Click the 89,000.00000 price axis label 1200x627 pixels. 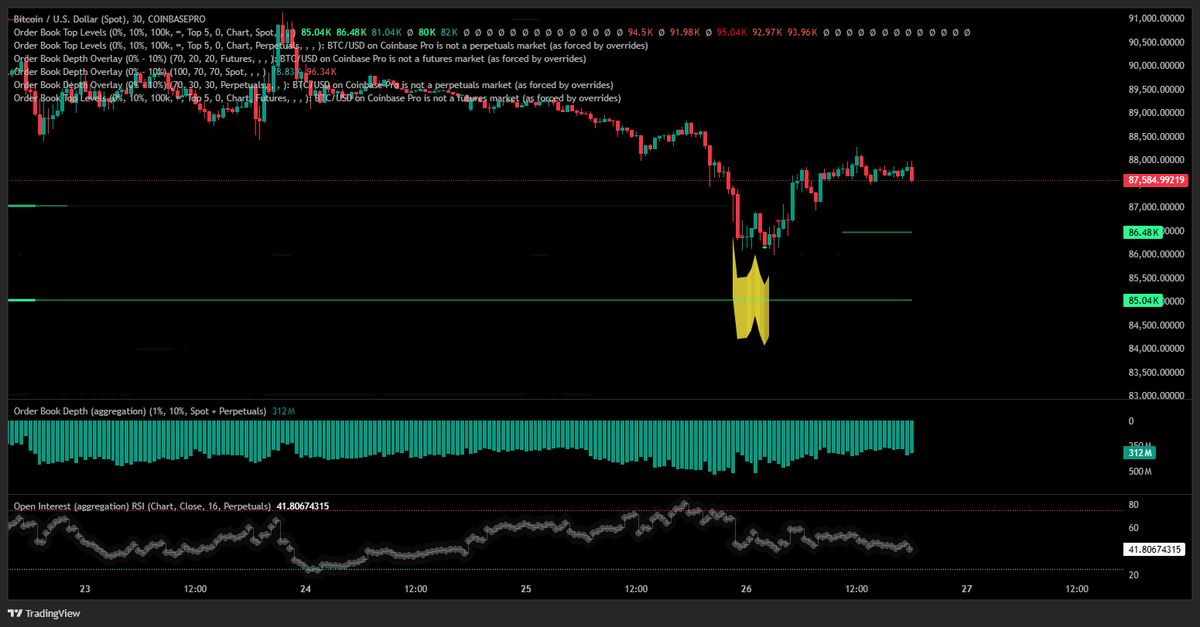pos(1157,113)
